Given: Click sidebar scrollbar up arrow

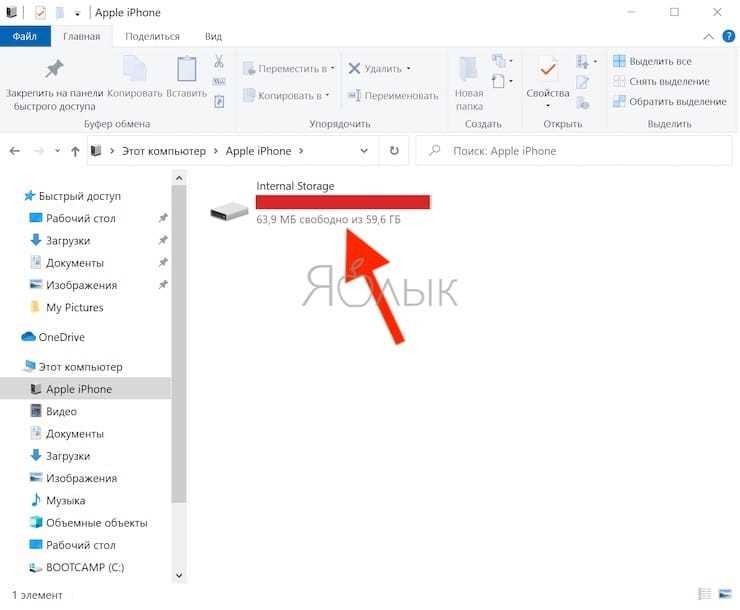Looking at the screenshot, I should [x=179, y=178].
